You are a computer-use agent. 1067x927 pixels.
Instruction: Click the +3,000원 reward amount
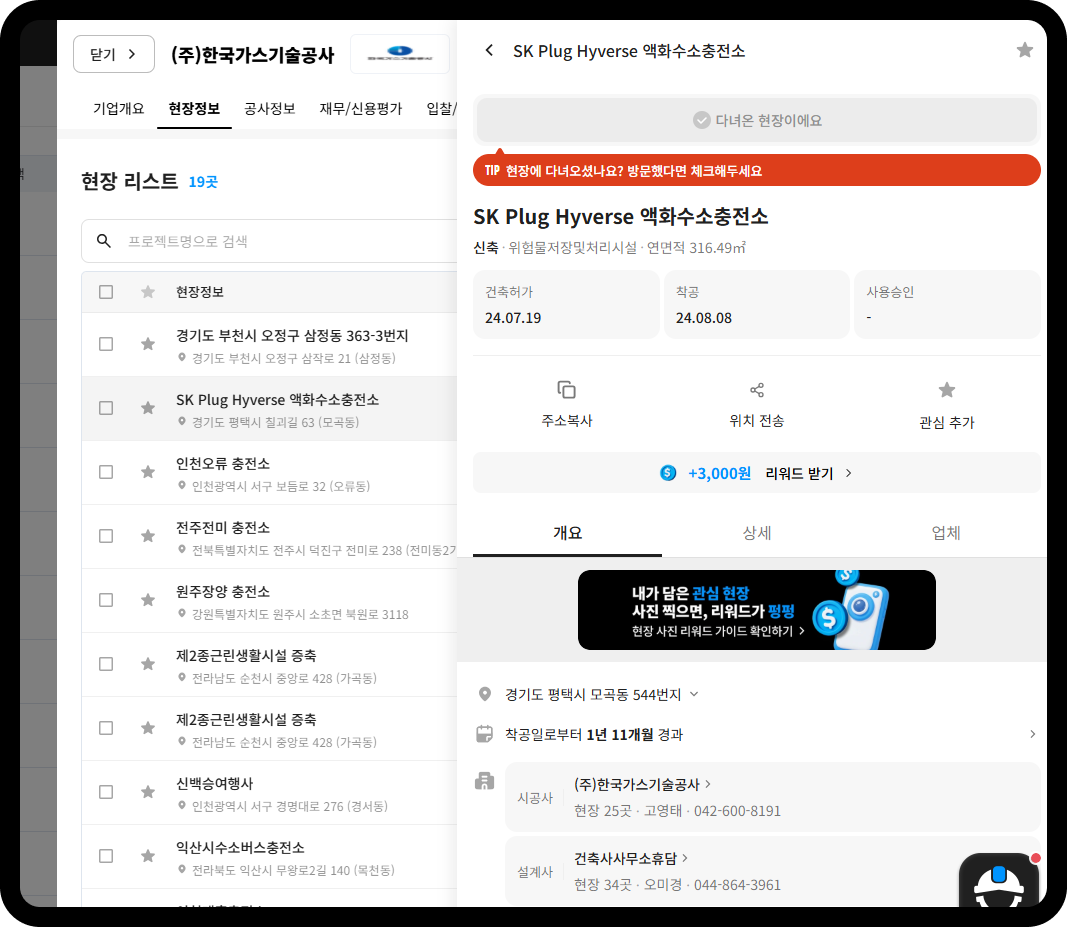click(719, 473)
